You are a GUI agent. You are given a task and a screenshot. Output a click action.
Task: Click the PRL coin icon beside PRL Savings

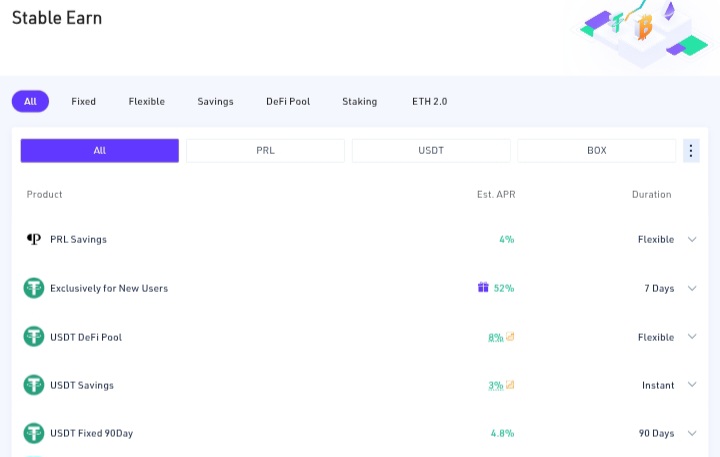(x=34, y=239)
